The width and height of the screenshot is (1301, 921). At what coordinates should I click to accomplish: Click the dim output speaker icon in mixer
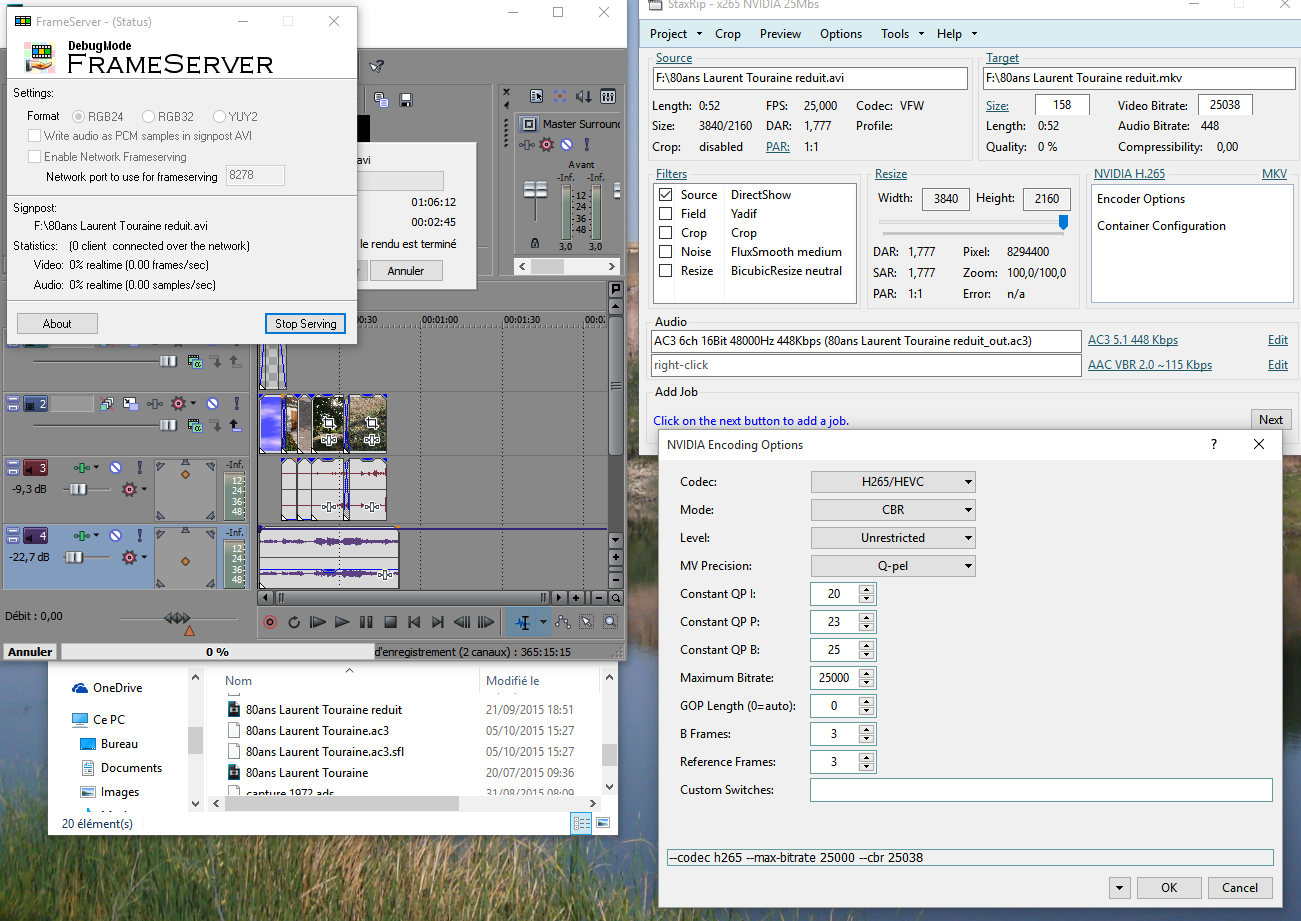point(584,97)
